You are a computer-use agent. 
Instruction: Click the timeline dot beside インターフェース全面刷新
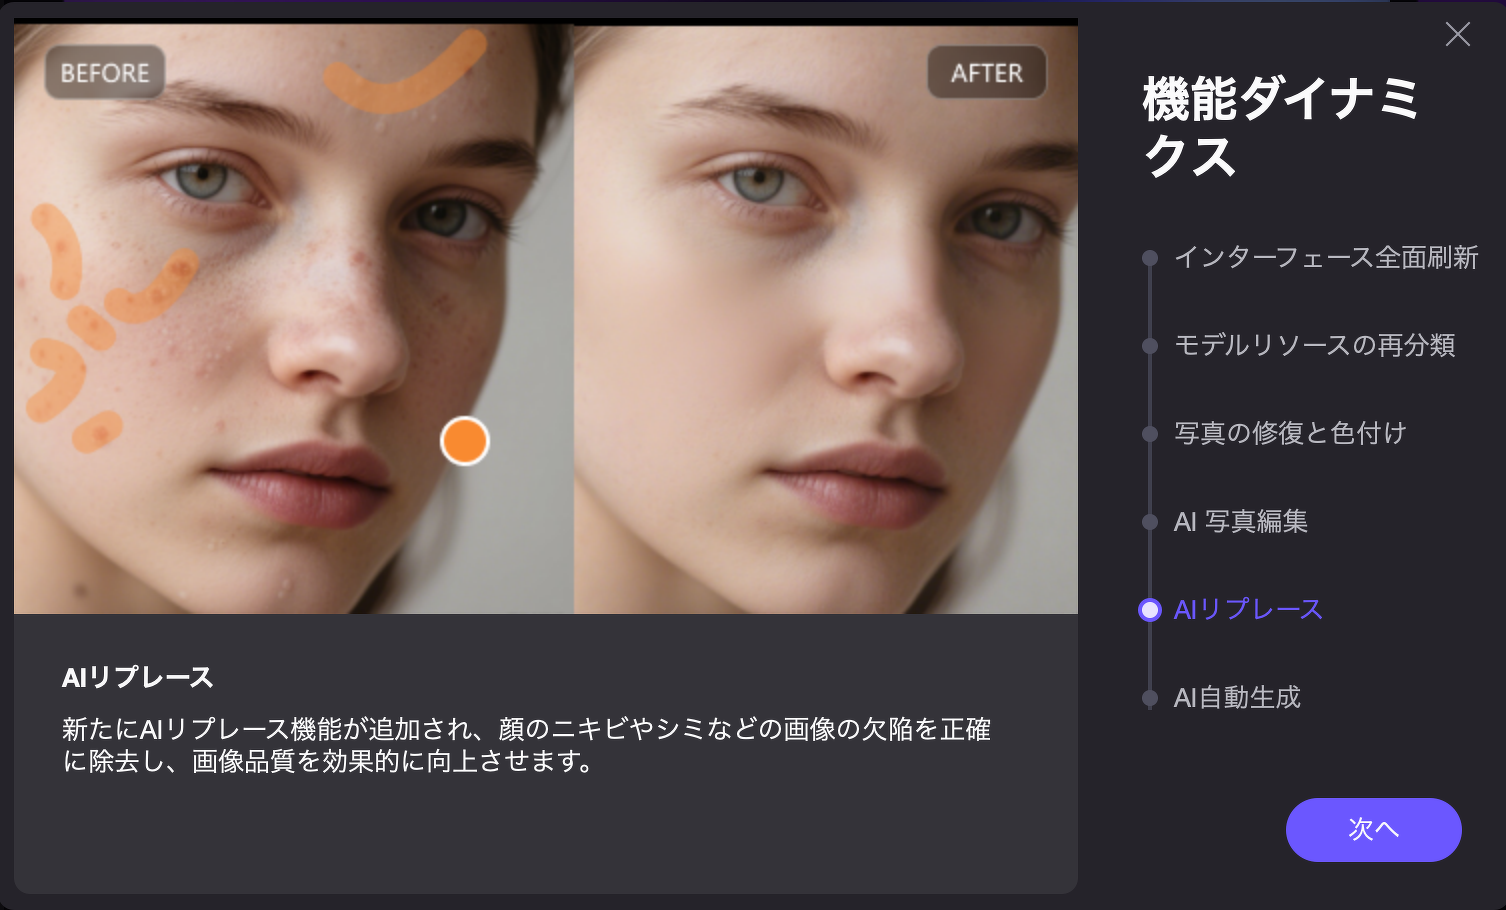1150,258
